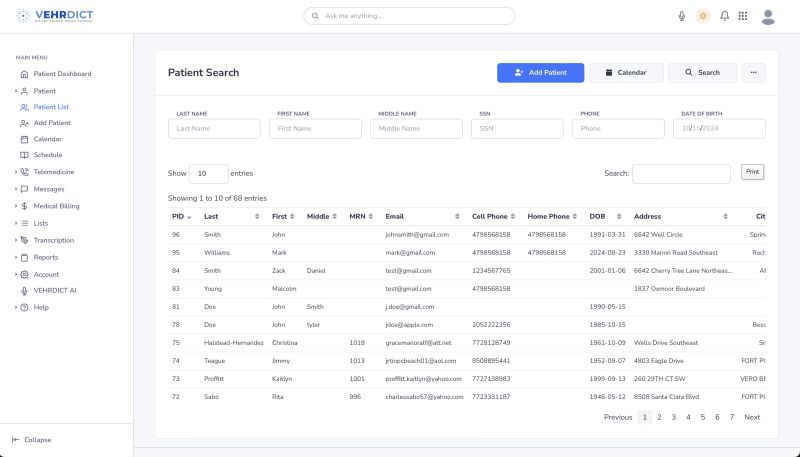Expand the Medical Billing chevron
The width and height of the screenshot is (800, 457).
[x=16, y=206]
